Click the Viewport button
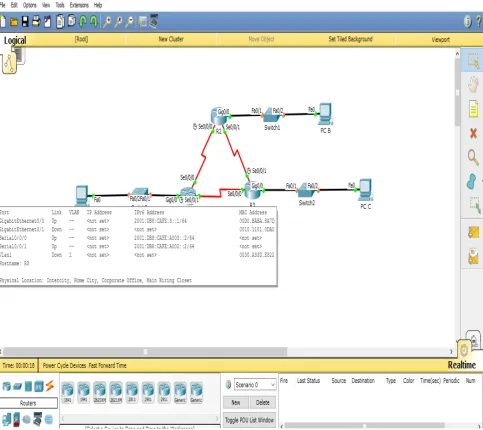Image resolution: width=483 pixels, height=430 pixels. point(441,40)
